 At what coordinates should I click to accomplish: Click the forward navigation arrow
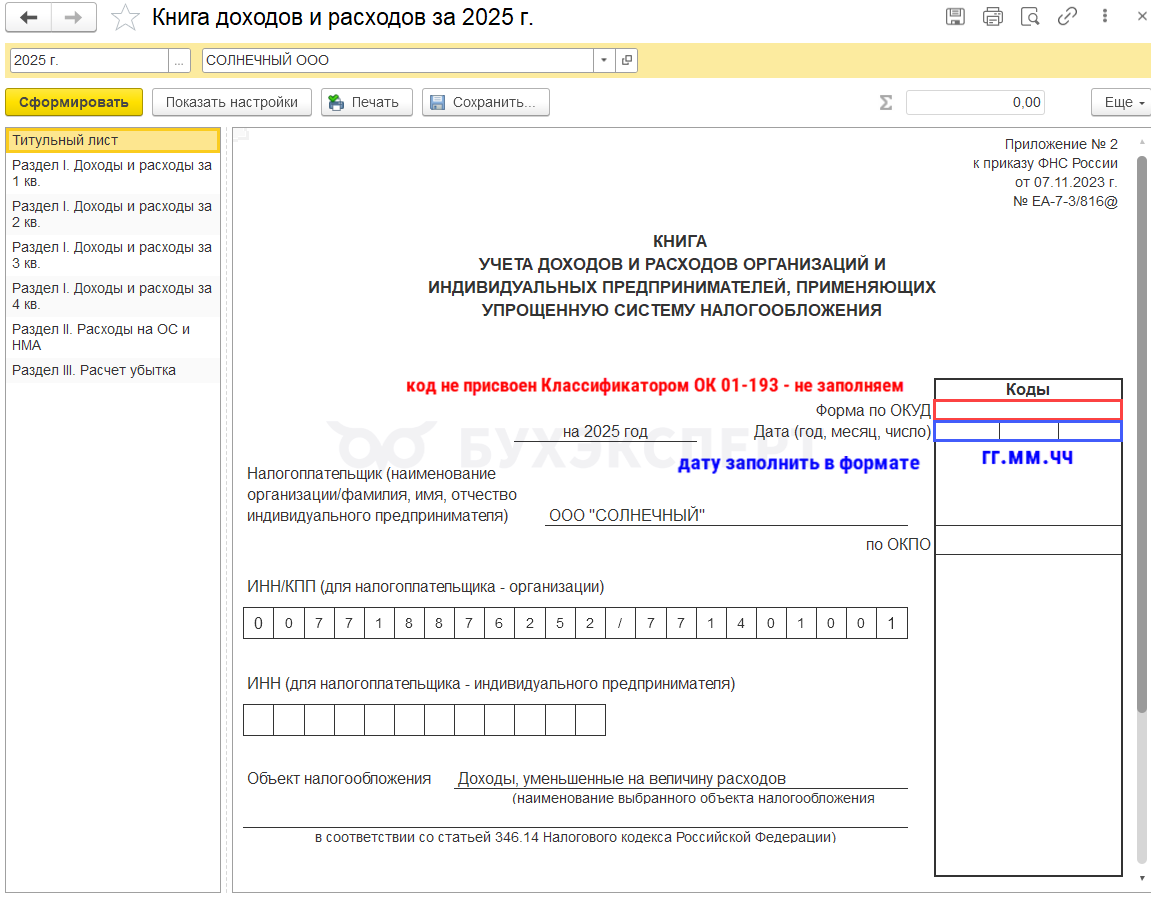(73, 18)
